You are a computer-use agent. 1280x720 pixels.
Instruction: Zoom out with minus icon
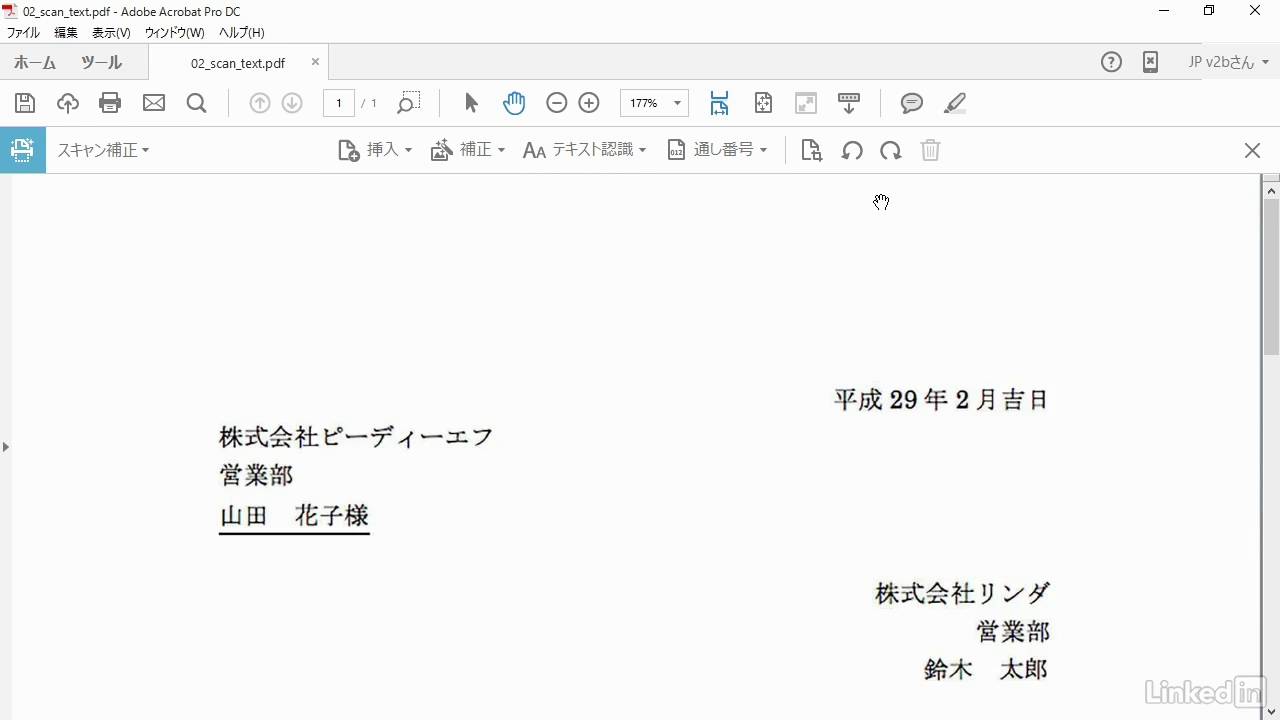(x=557, y=103)
